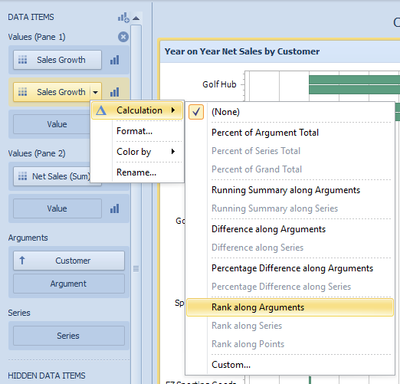Expand the Calculation submenu arrow

pos(173,110)
